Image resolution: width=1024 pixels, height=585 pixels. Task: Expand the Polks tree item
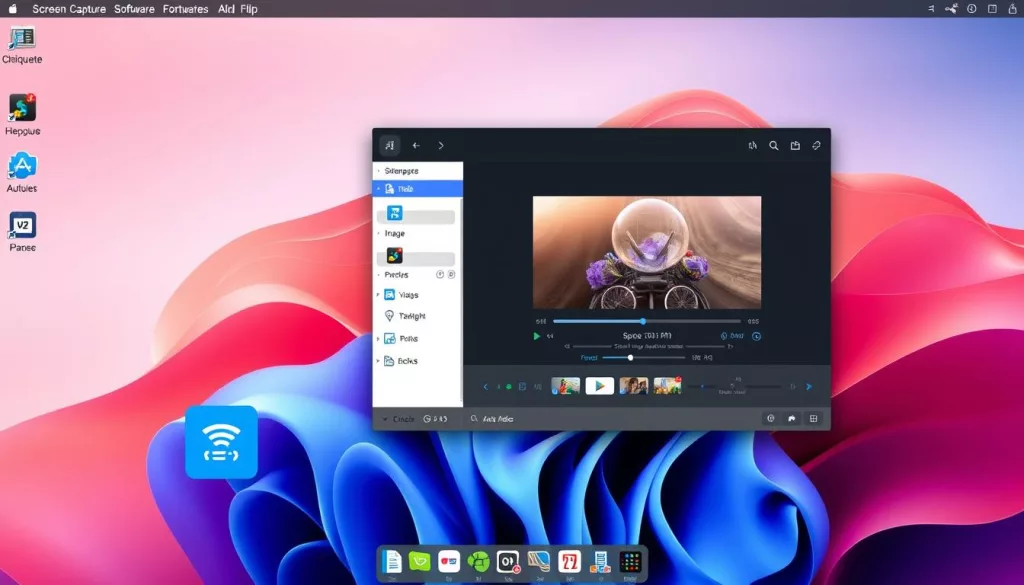pyautogui.click(x=378, y=339)
